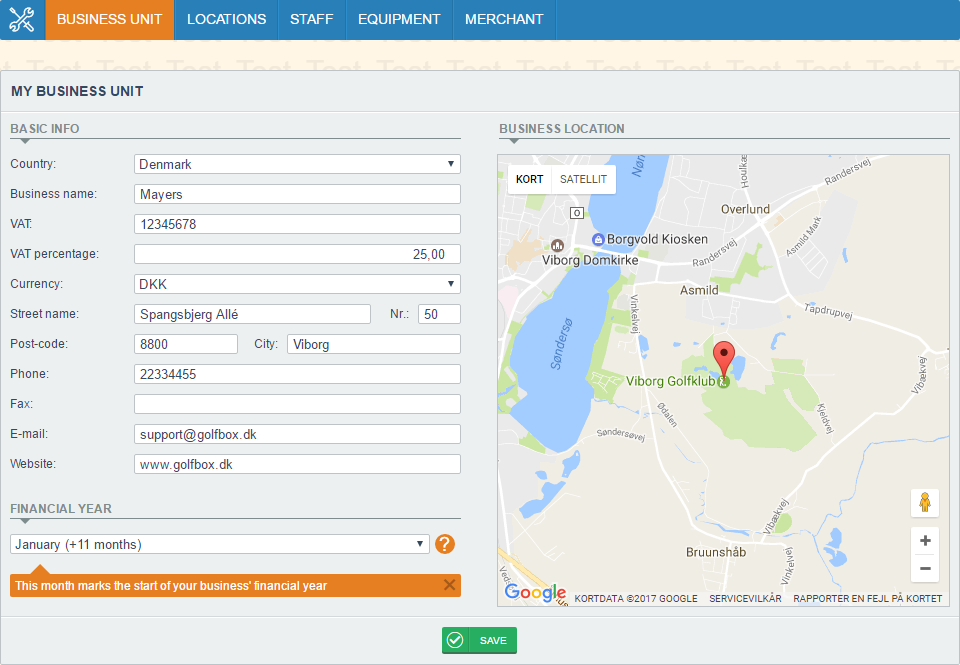The image size is (960, 665).
Task: Open the Locations tab
Action: pos(226,19)
